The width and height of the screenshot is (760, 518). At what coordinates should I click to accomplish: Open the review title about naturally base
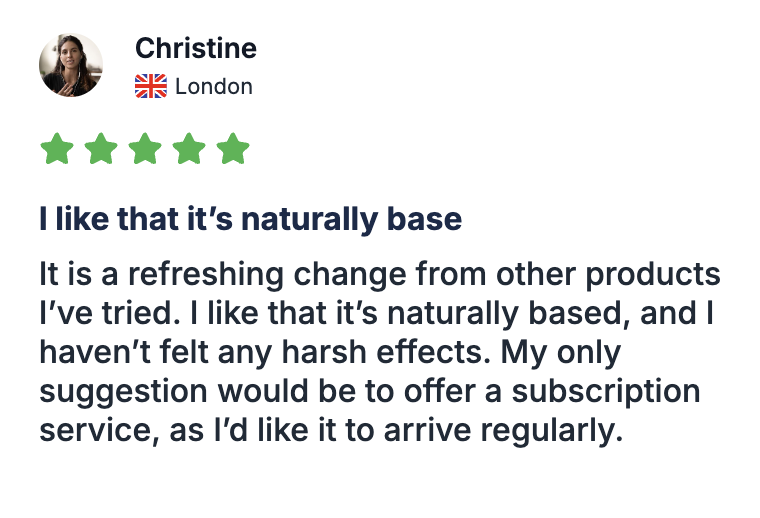(250, 219)
